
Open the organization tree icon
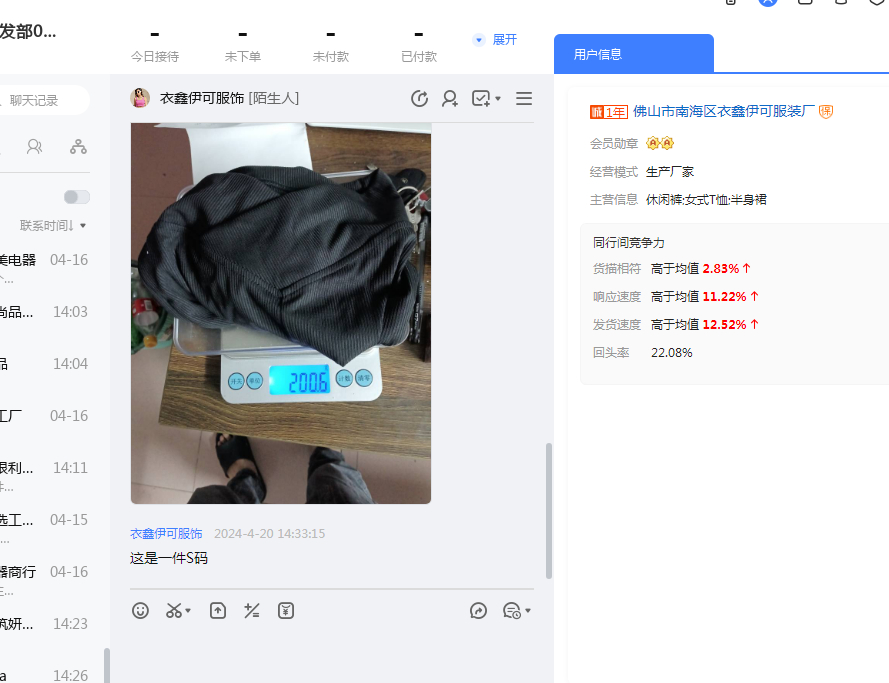tap(78, 147)
